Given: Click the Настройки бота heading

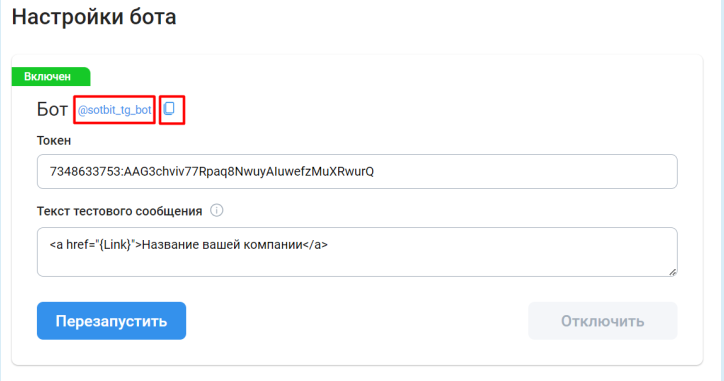Looking at the screenshot, I should click(94, 17).
